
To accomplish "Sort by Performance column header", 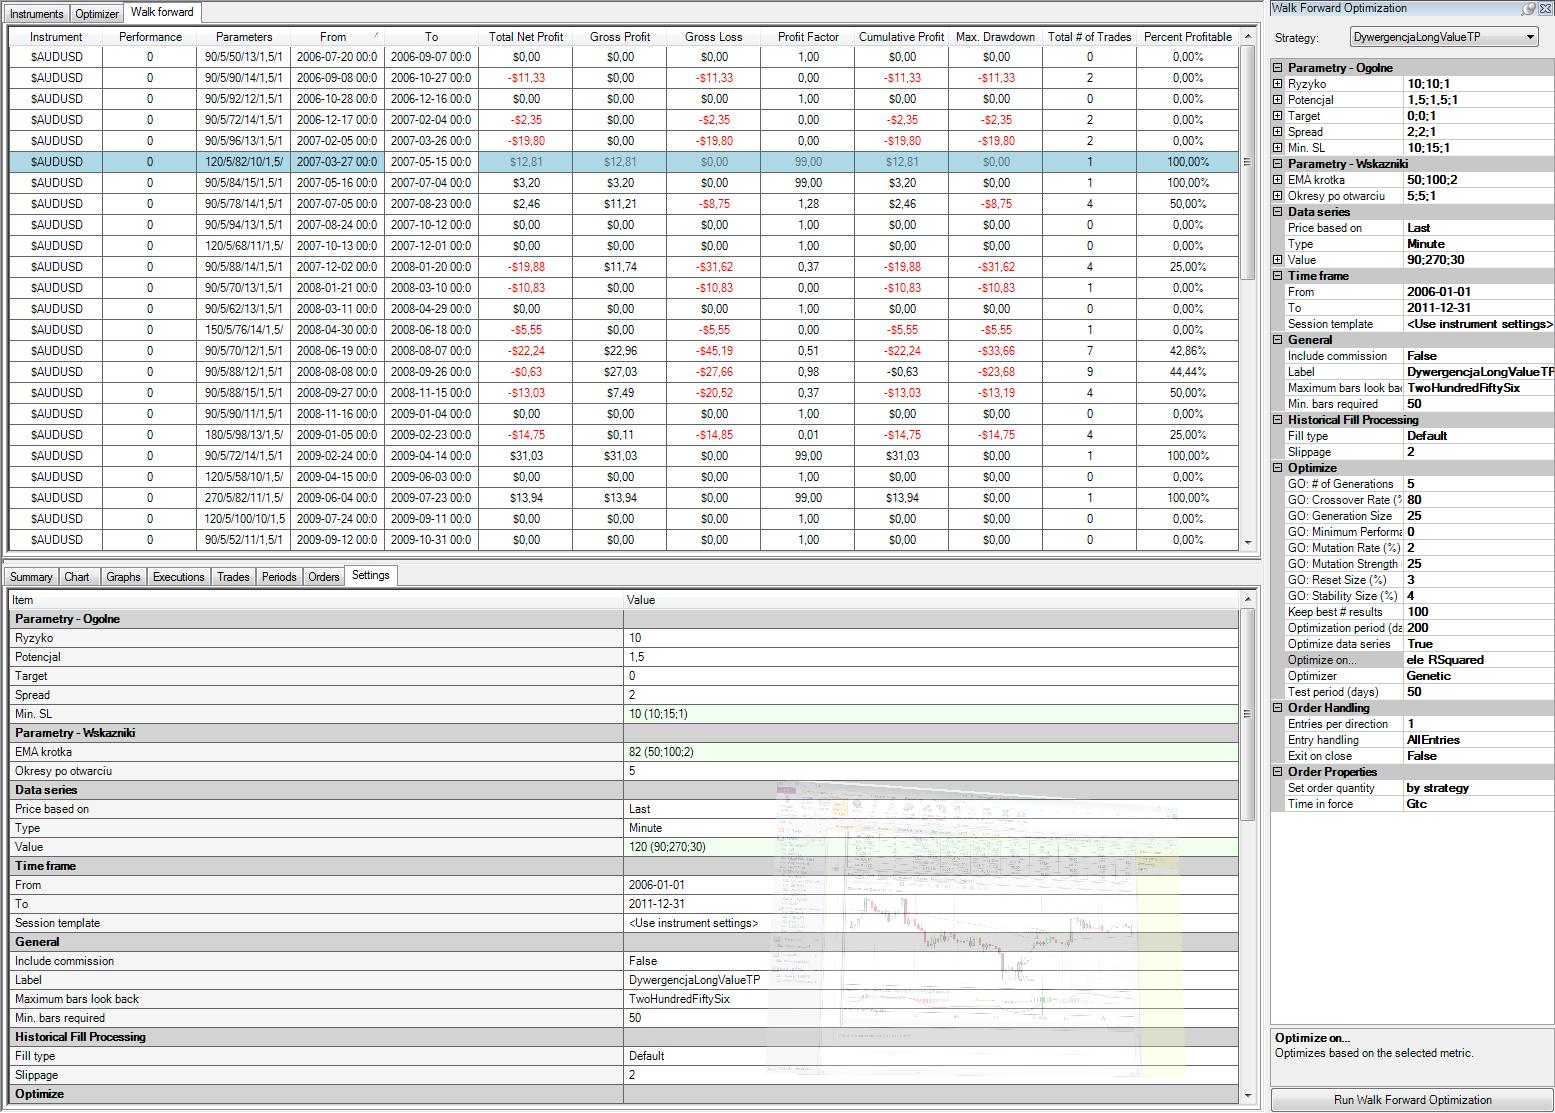I will click(150, 37).
